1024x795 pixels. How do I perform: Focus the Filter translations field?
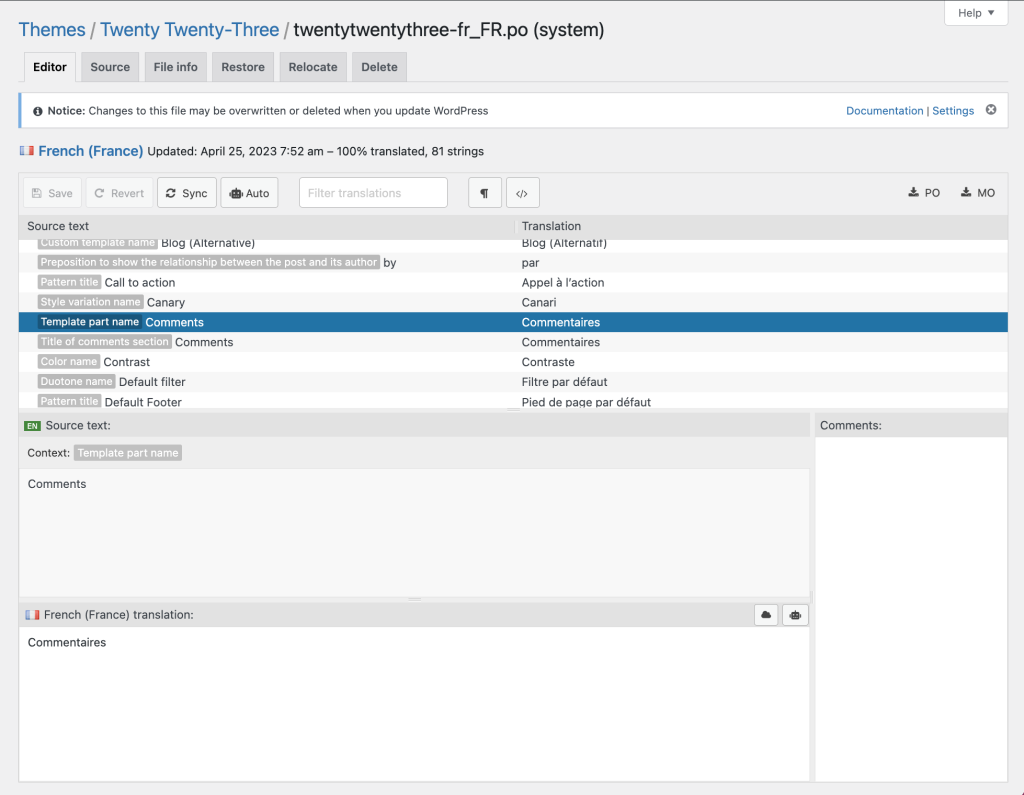(373, 193)
